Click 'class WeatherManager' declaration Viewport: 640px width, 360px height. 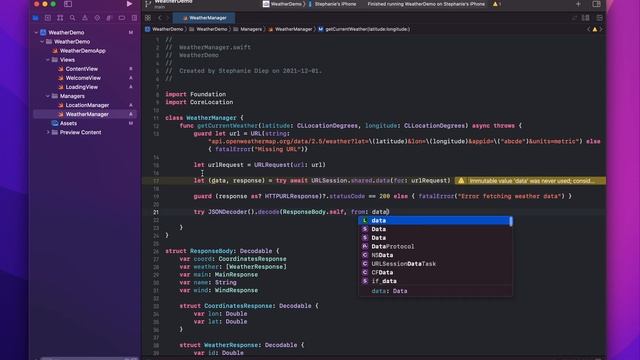click(204, 118)
